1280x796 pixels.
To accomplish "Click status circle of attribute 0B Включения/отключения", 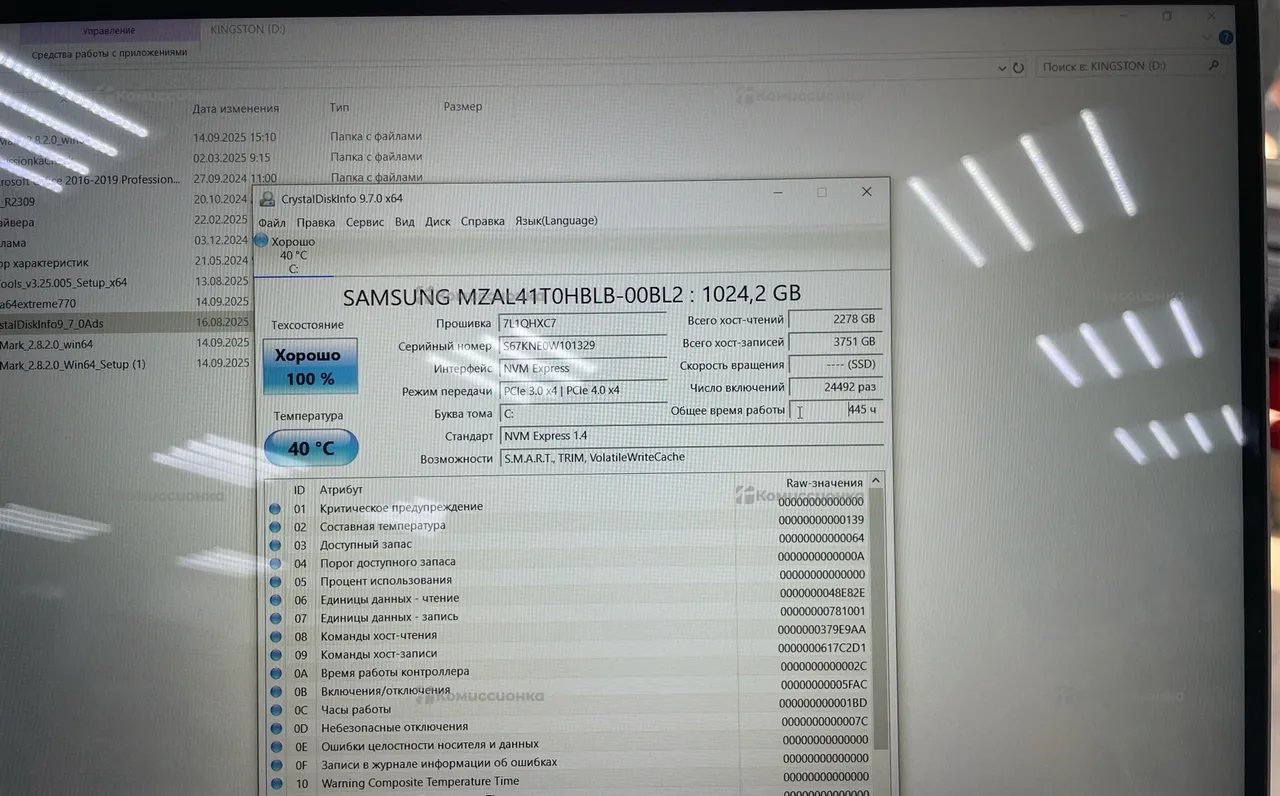I will click(x=275, y=691).
